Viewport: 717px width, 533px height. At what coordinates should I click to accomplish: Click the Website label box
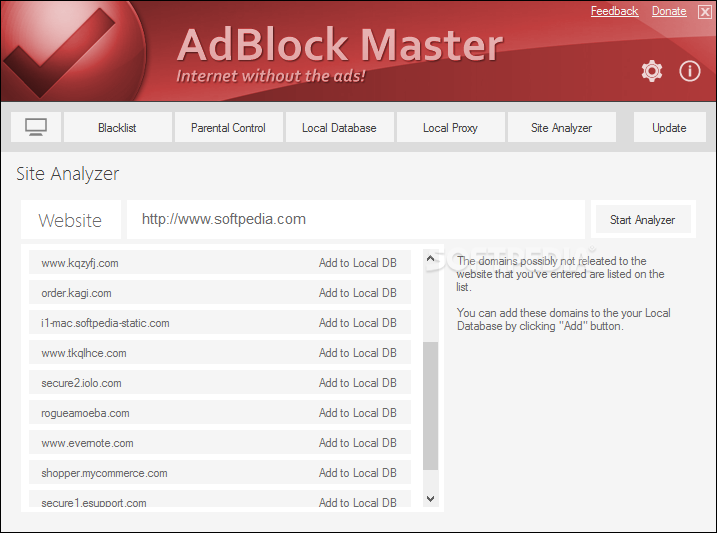pos(71,219)
